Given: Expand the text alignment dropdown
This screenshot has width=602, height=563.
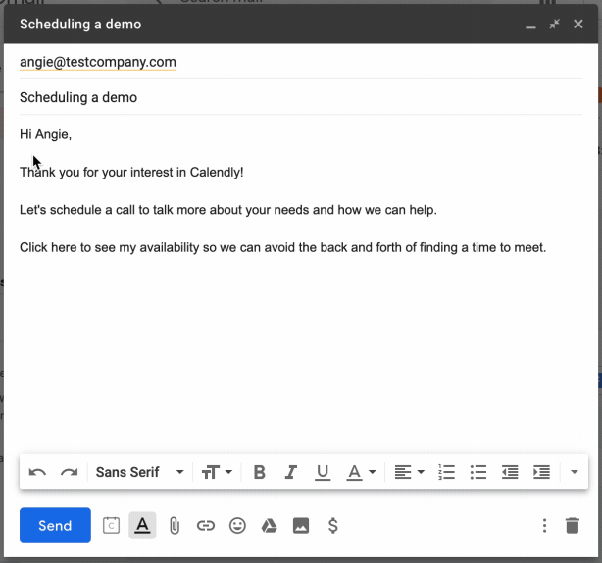Looking at the screenshot, I should 409,472.
